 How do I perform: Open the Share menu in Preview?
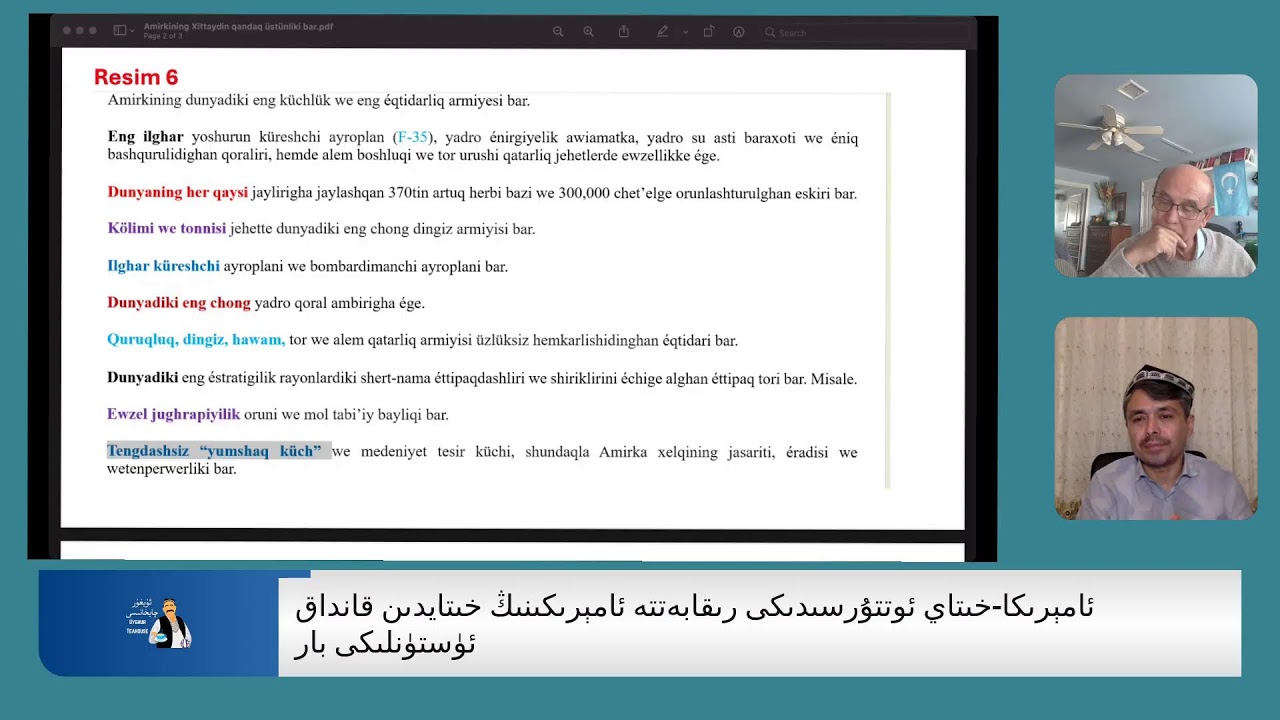pyautogui.click(x=624, y=32)
